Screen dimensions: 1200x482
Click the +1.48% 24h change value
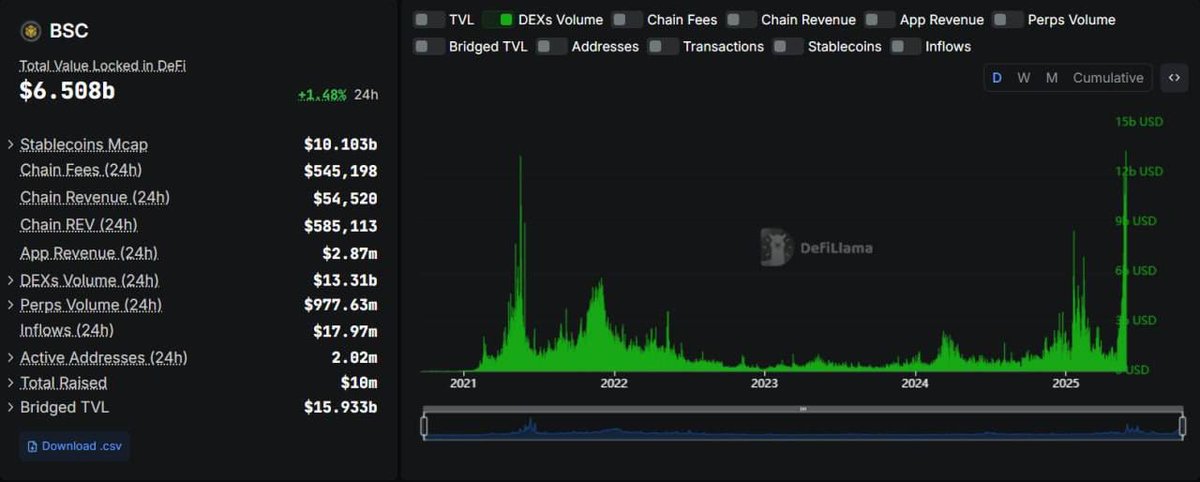tap(322, 95)
